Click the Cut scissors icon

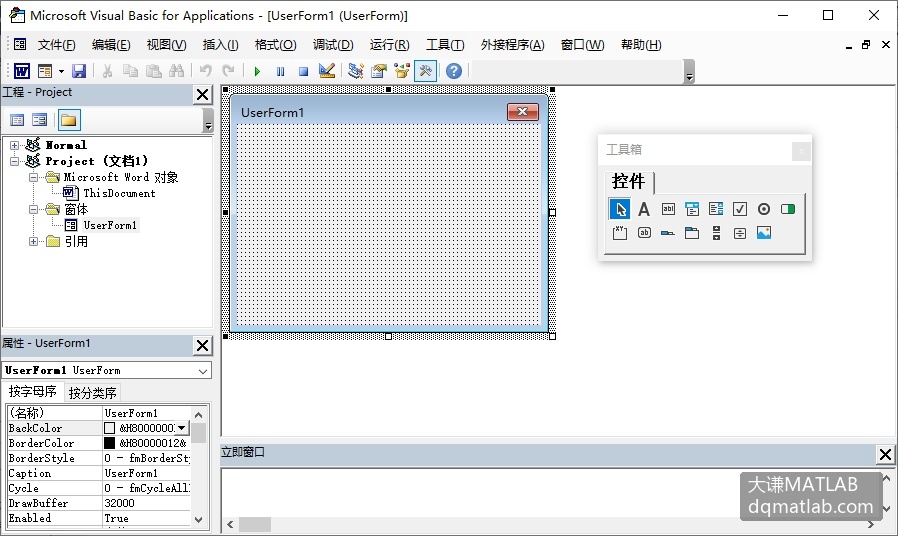click(x=107, y=71)
